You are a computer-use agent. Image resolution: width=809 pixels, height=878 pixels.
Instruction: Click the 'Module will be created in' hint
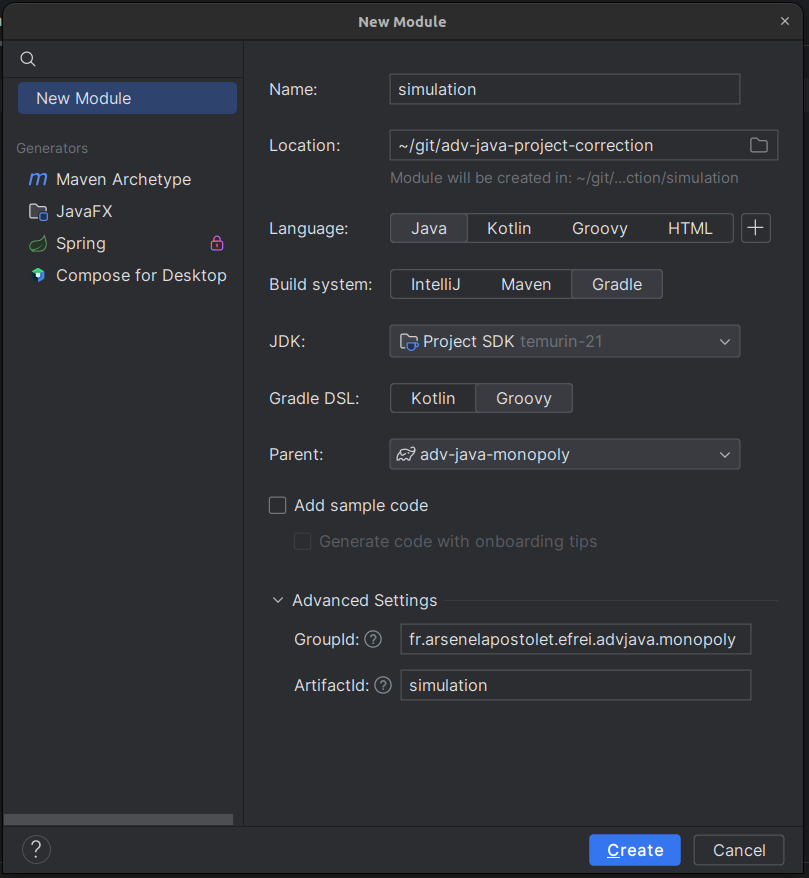(564, 178)
